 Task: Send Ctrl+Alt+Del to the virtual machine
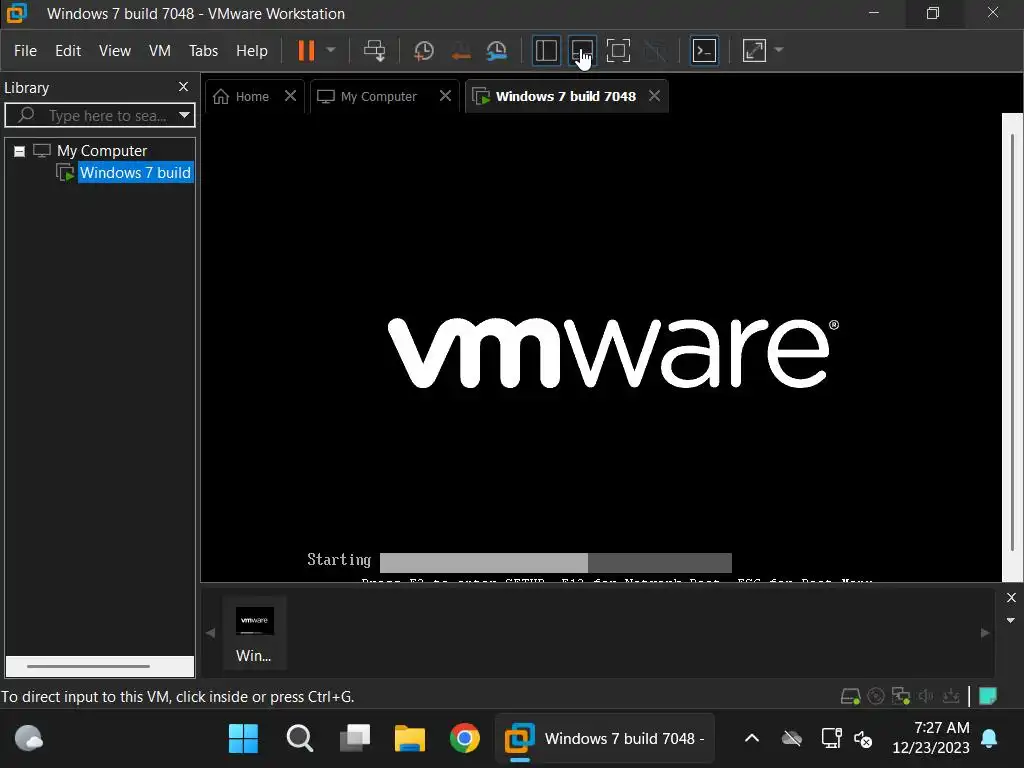374,50
